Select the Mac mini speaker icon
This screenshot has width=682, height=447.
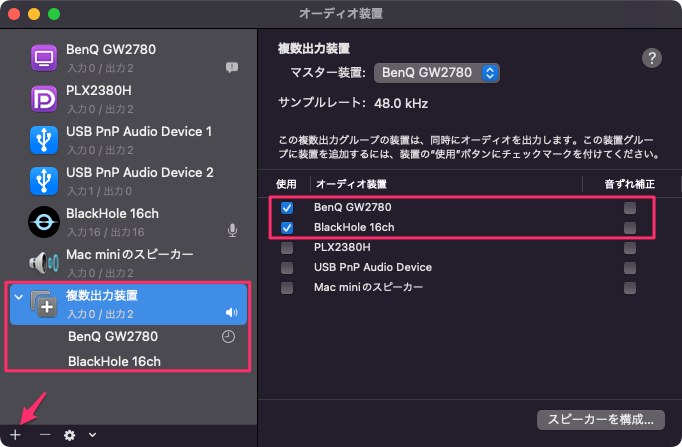pyautogui.click(x=44, y=263)
